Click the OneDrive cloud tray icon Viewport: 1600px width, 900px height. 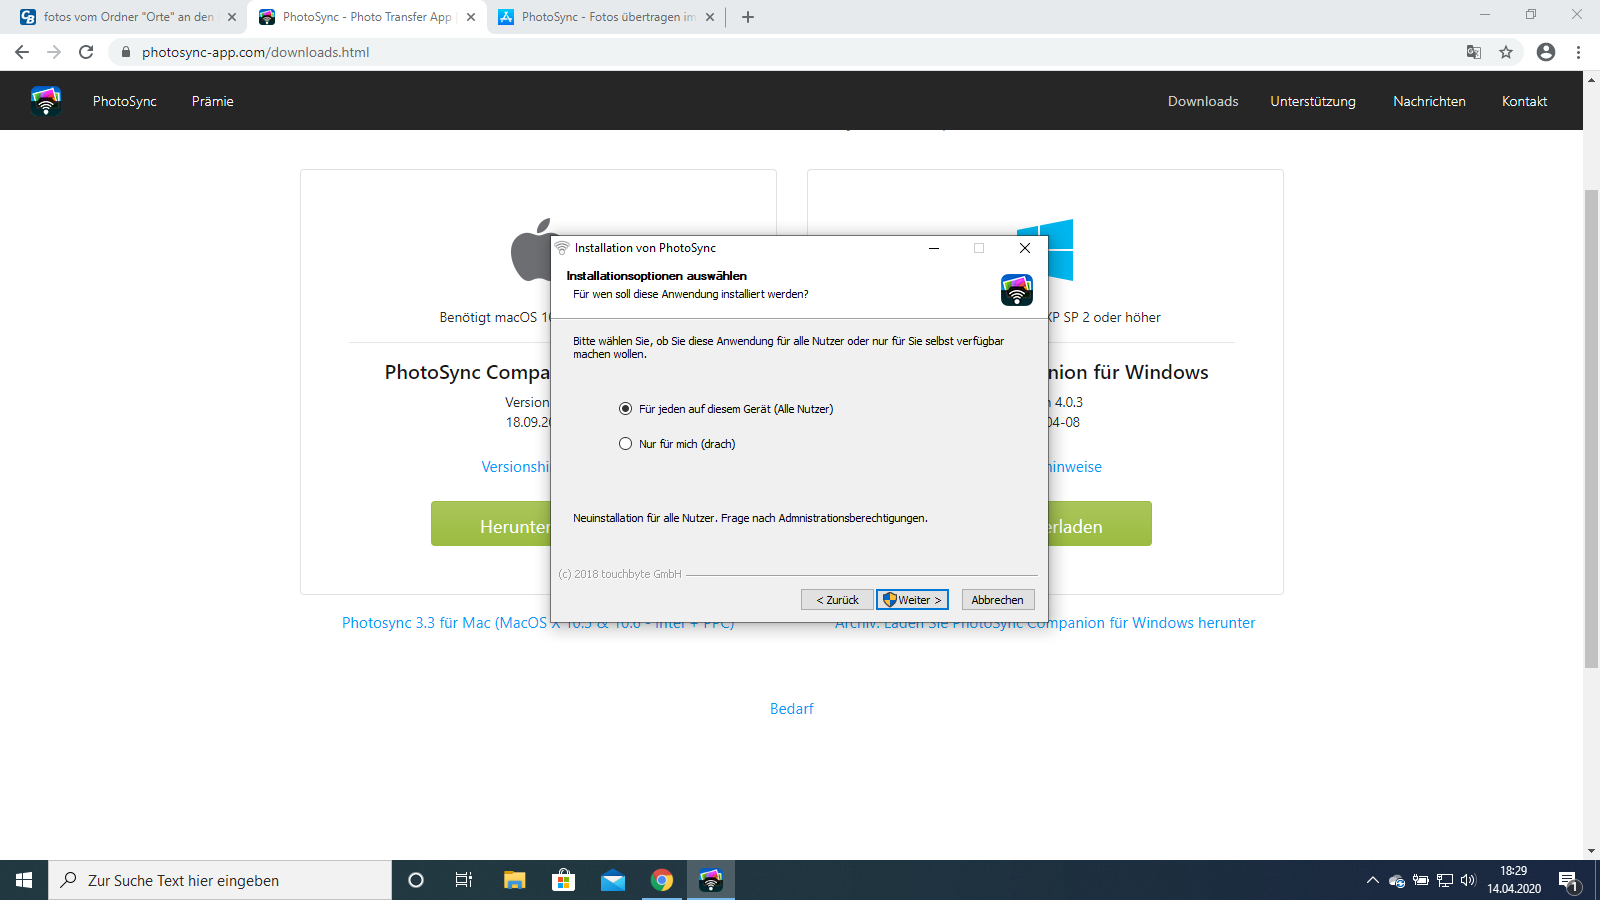(x=1397, y=881)
